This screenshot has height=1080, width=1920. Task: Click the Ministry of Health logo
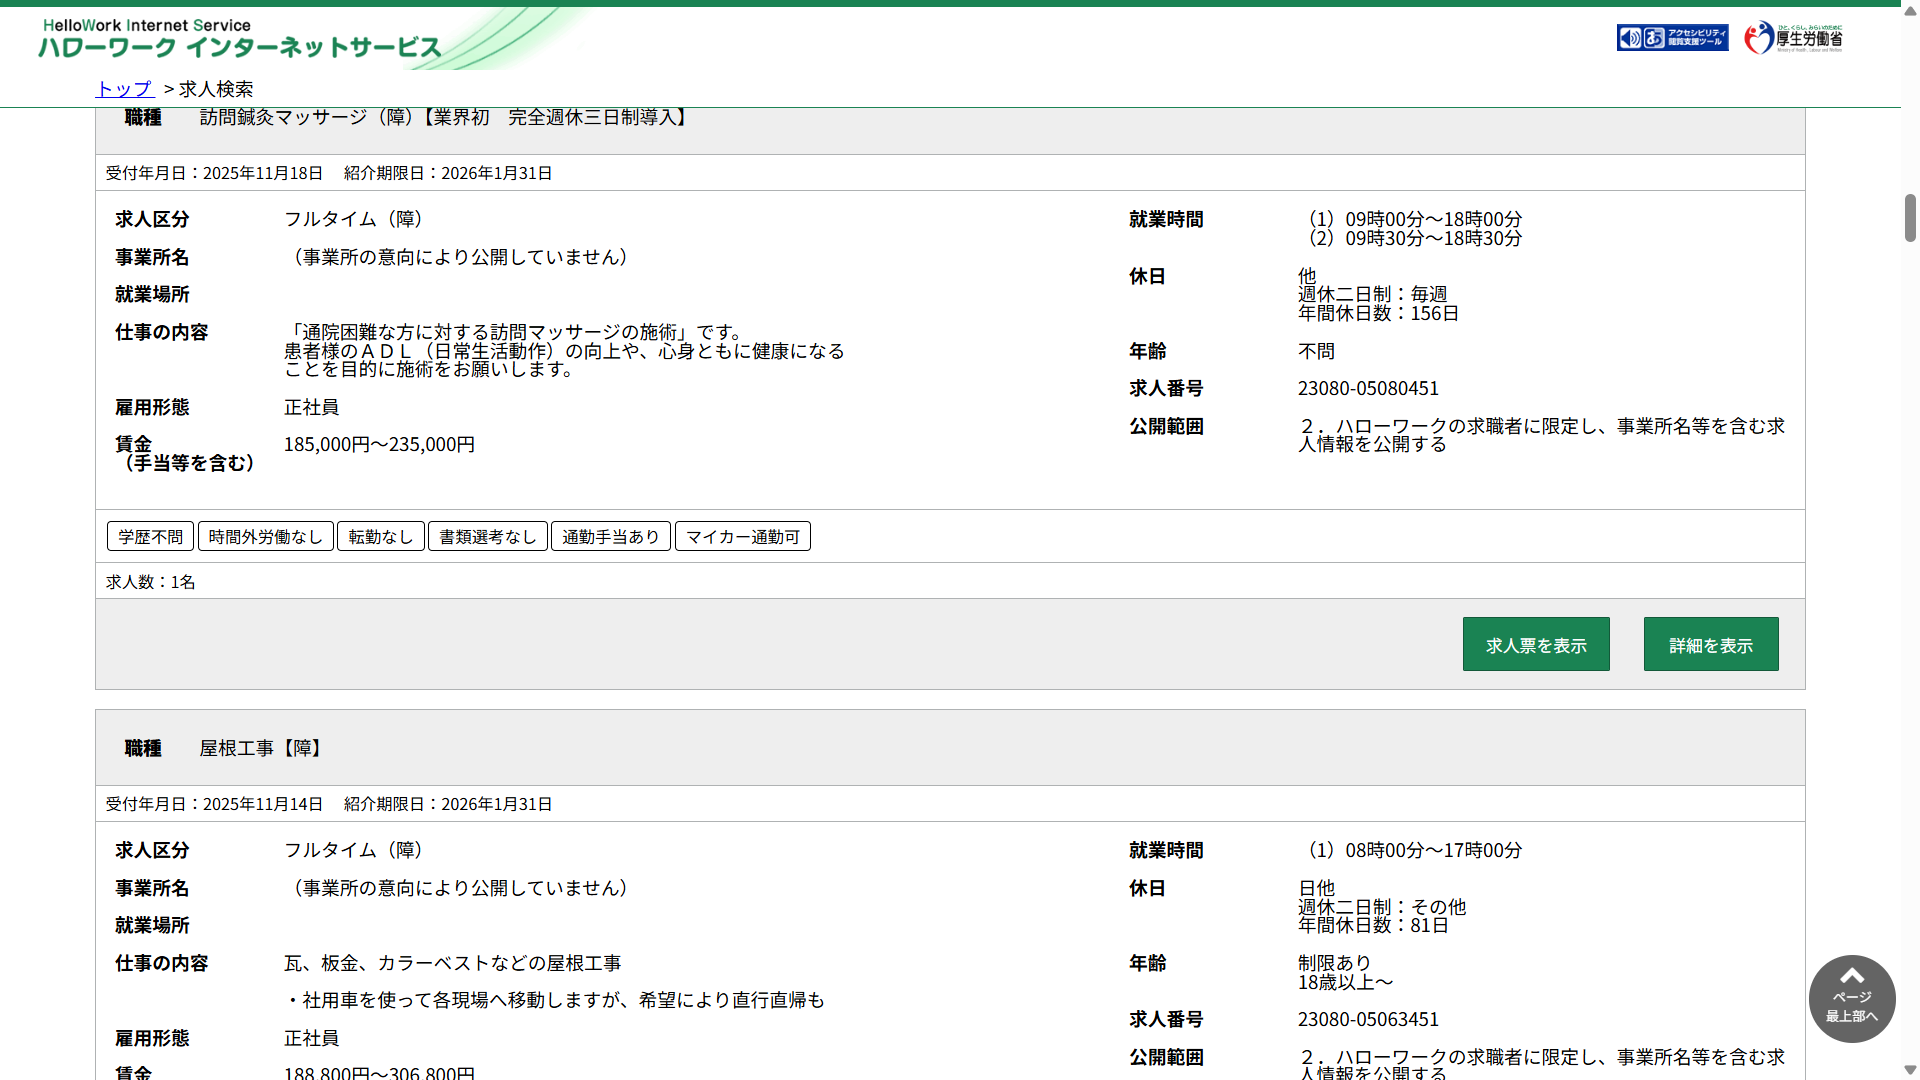(1793, 38)
